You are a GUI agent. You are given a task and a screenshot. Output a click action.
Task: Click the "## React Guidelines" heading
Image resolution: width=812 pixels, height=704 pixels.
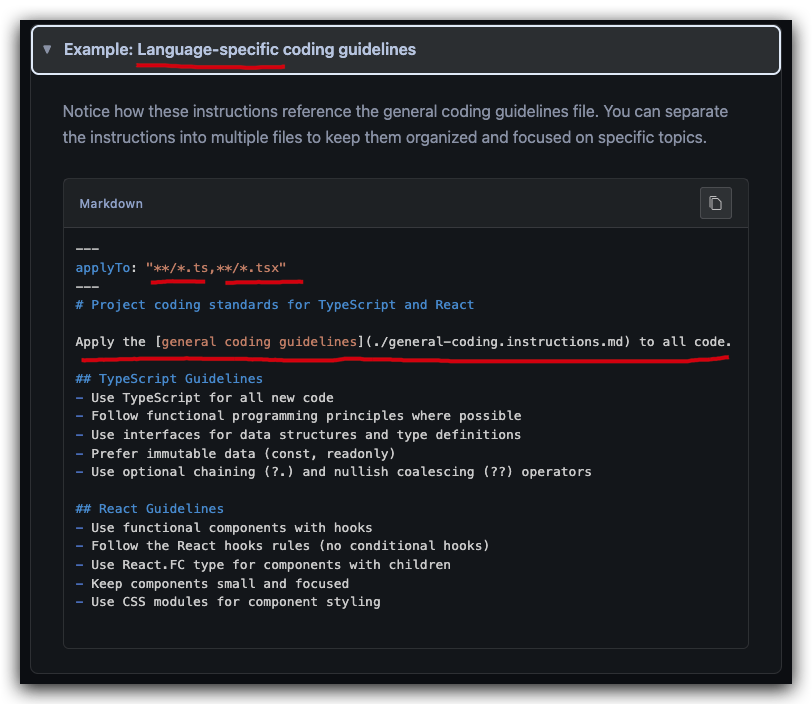click(x=149, y=509)
